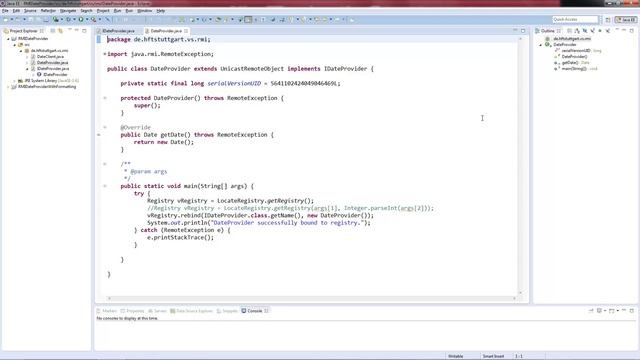Maximize the editor area

point(523,31)
